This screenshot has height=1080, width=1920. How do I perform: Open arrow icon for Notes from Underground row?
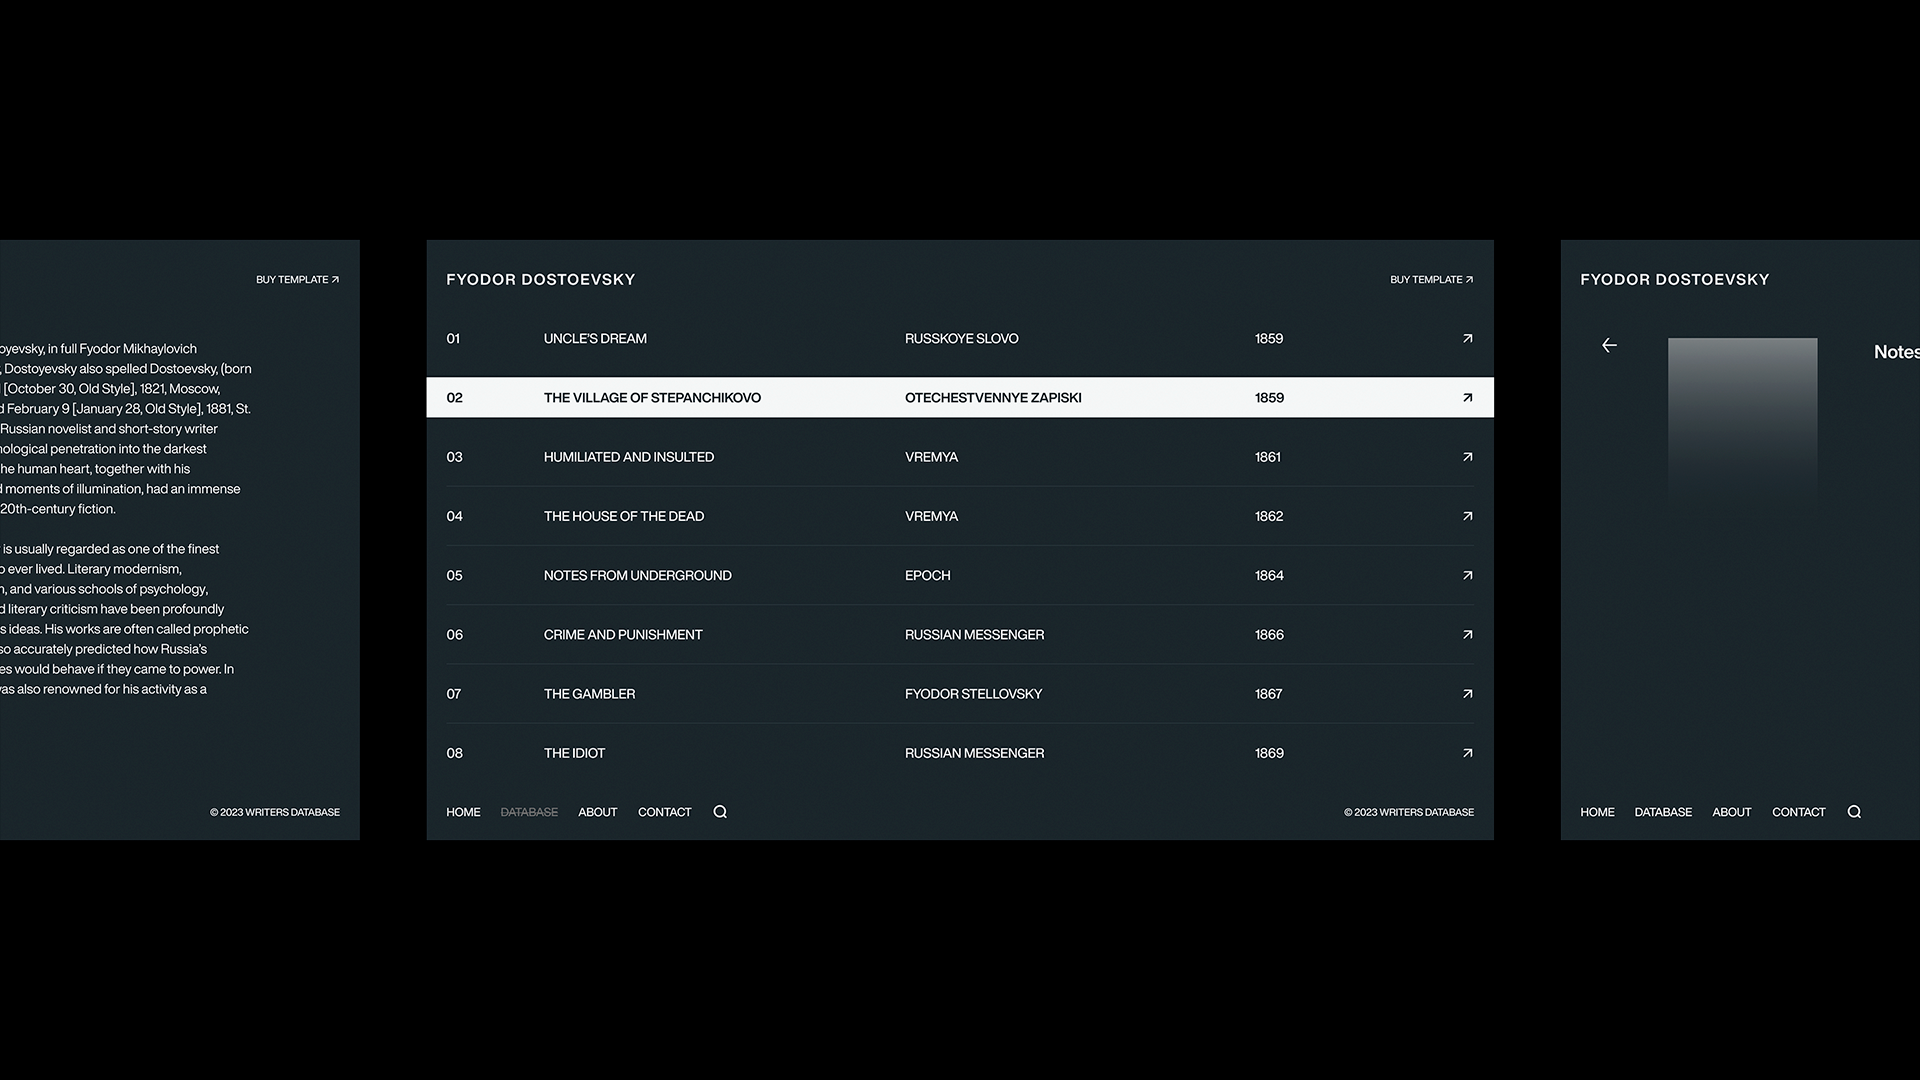1467,575
